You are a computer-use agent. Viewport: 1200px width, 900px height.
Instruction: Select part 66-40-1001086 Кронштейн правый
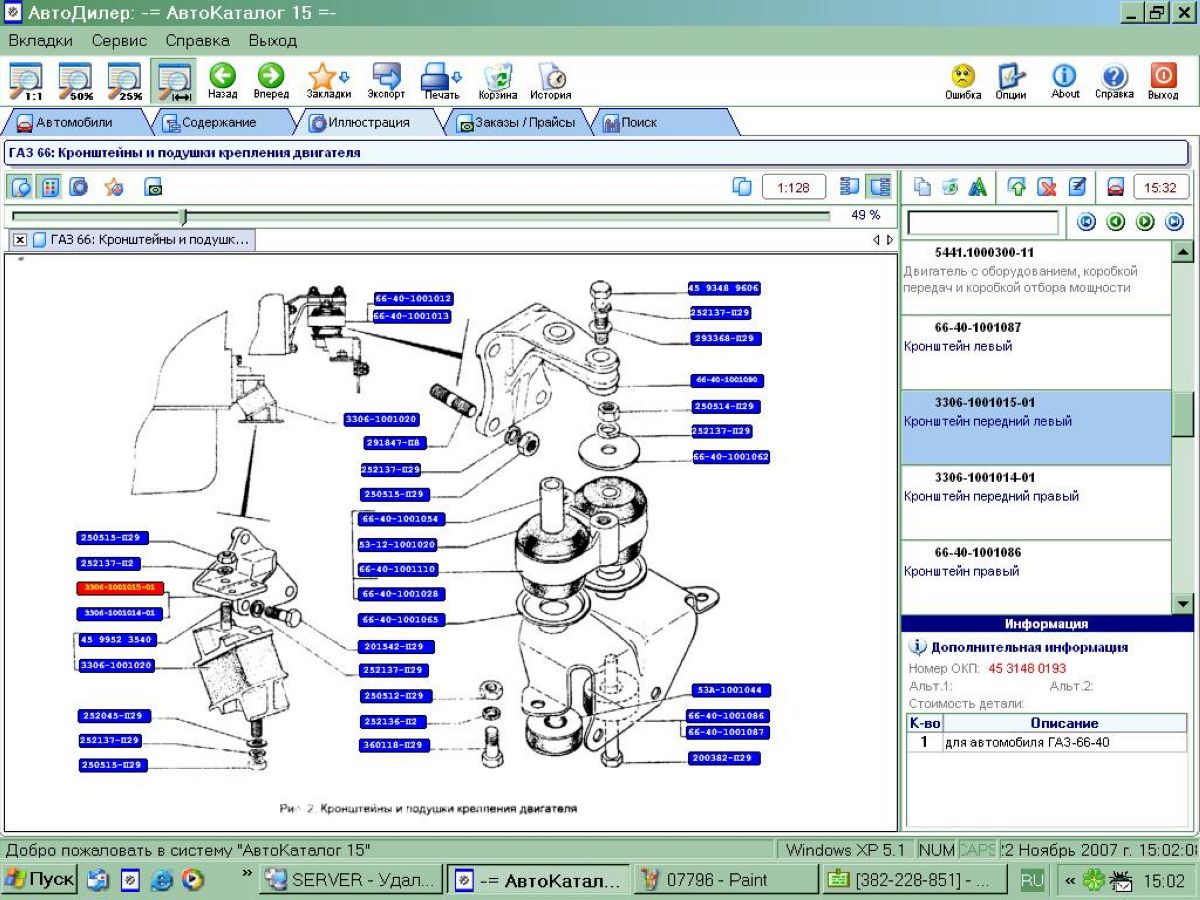point(1036,577)
